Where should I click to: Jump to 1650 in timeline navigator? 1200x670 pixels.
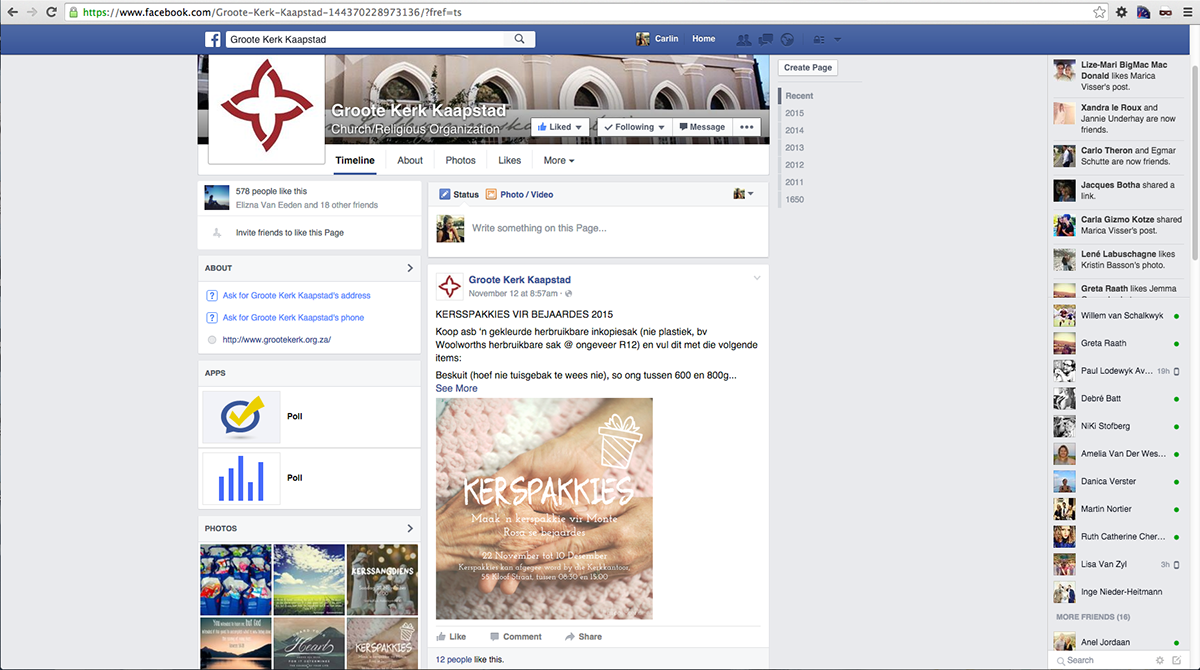tap(794, 199)
